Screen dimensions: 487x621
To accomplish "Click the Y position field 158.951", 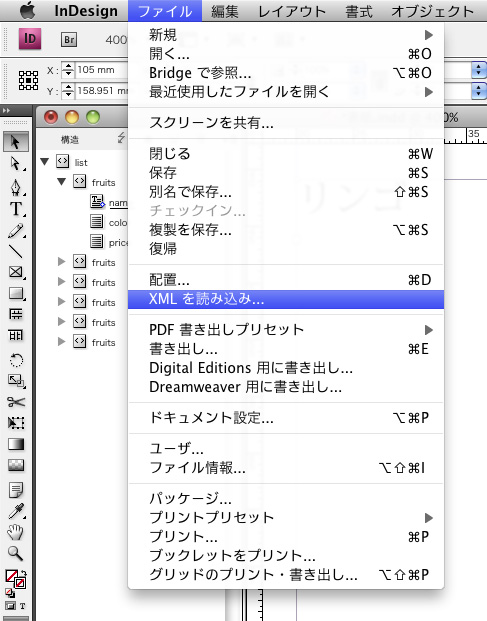I will pyautogui.click(x=102, y=91).
